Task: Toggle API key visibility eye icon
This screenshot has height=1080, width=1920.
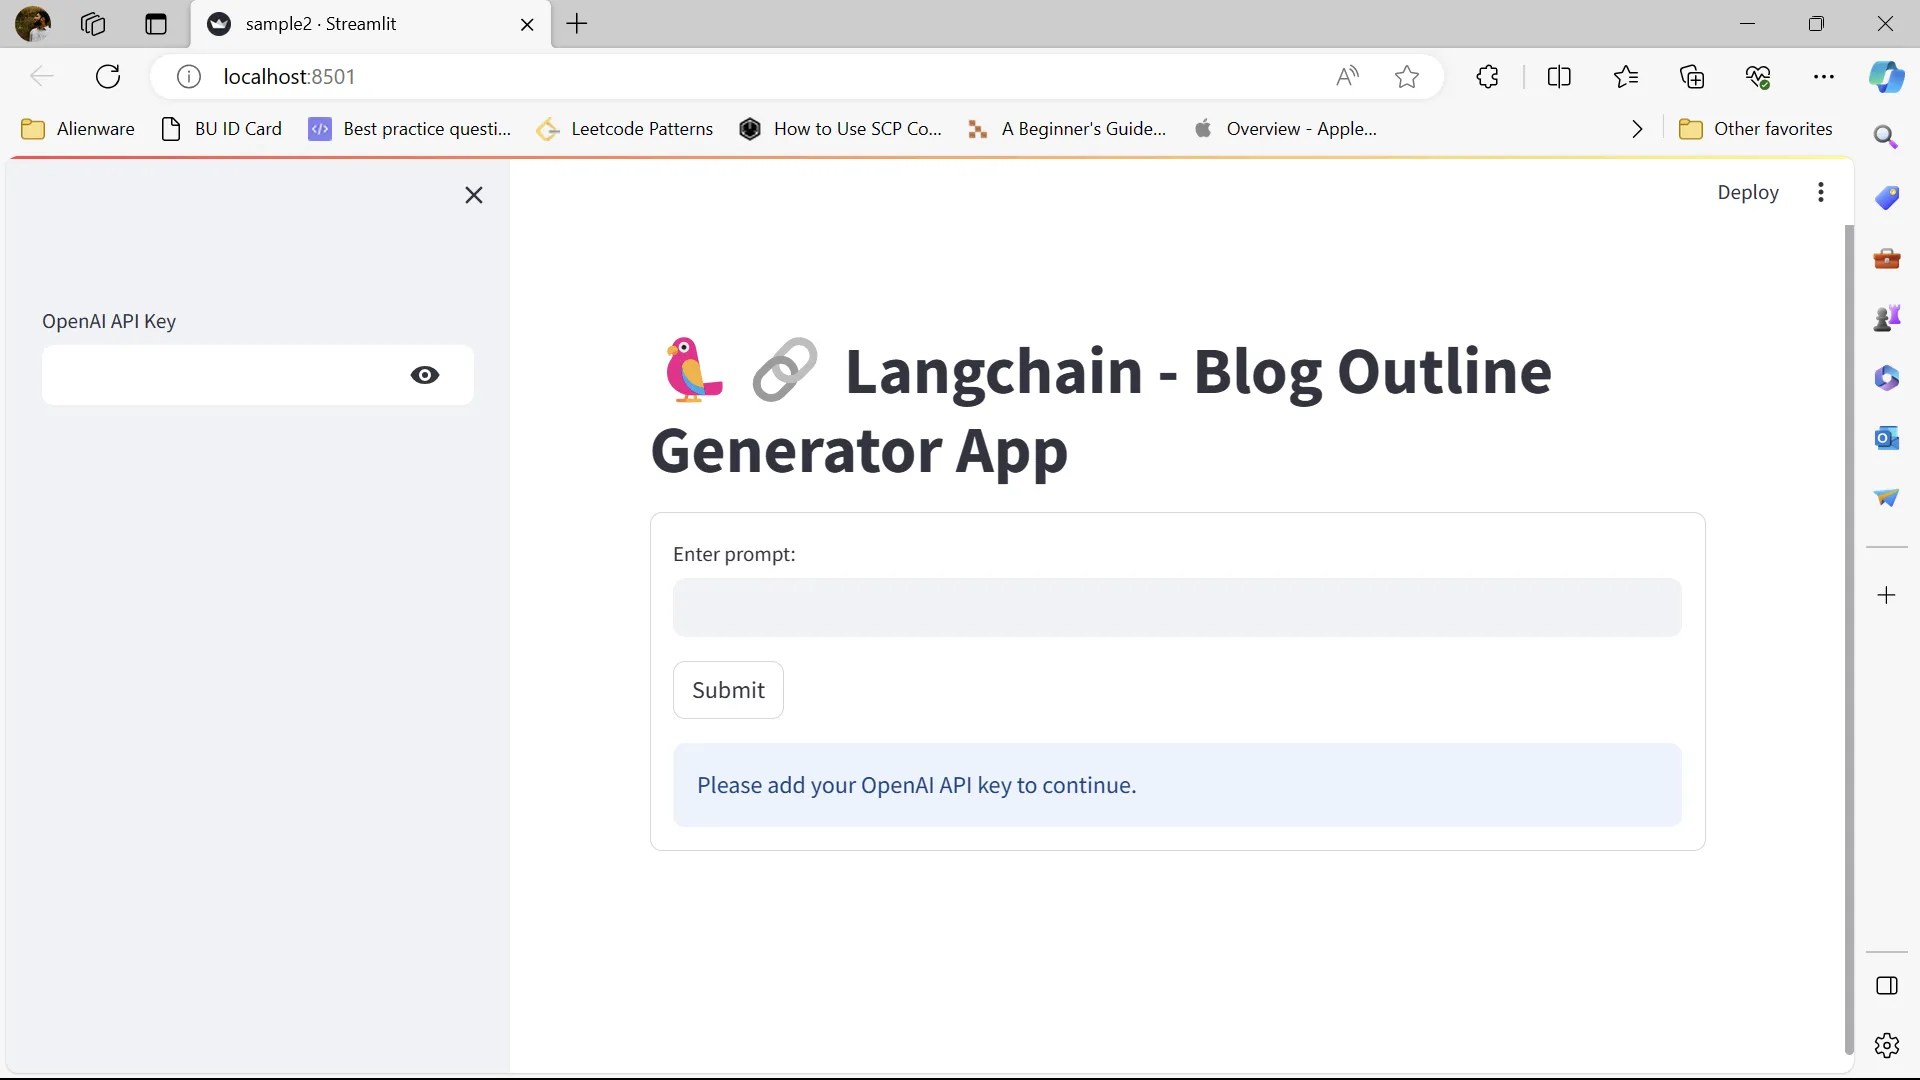Action: point(425,375)
